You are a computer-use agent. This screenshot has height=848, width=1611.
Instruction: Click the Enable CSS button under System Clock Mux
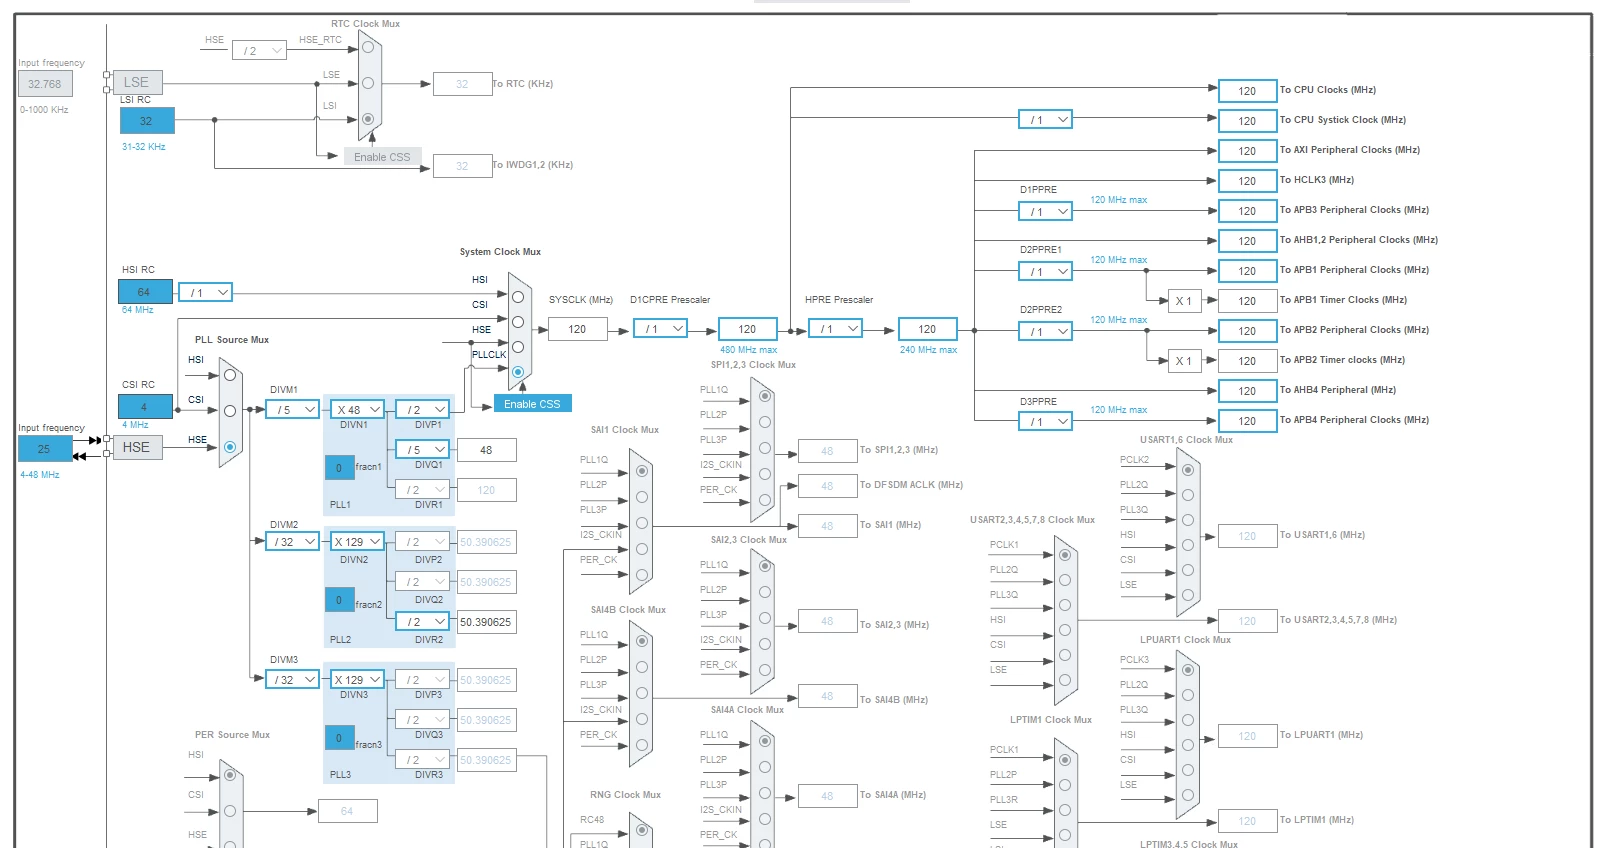pos(532,404)
